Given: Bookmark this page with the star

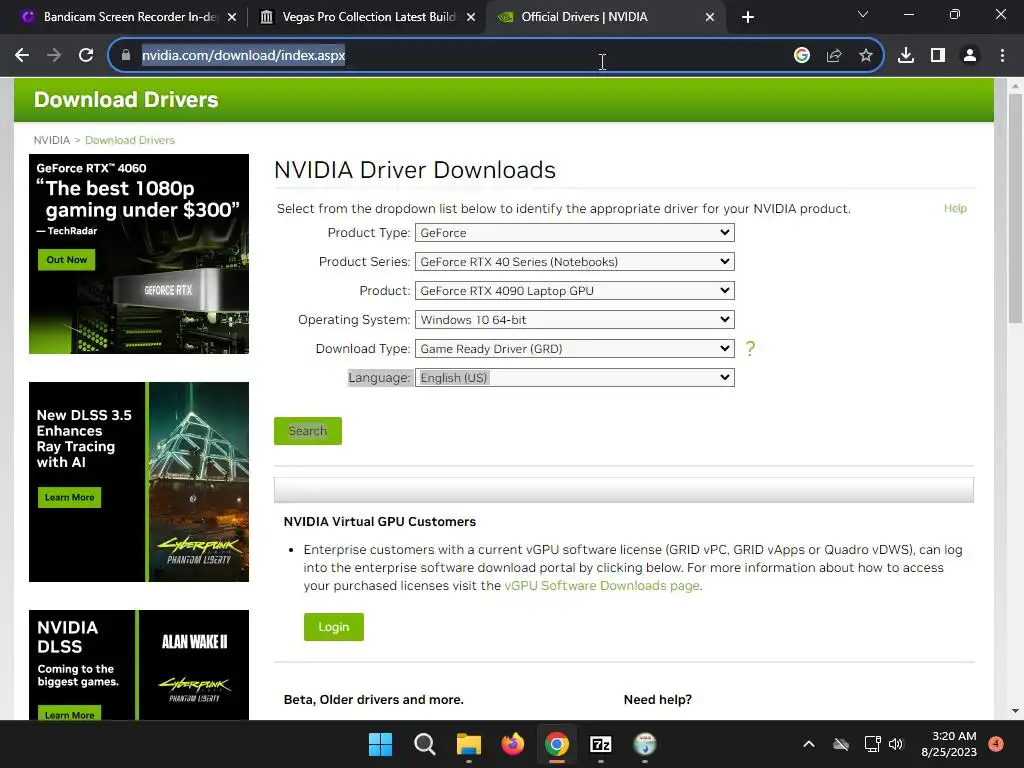Looking at the screenshot, I should (x=866, y=56).
